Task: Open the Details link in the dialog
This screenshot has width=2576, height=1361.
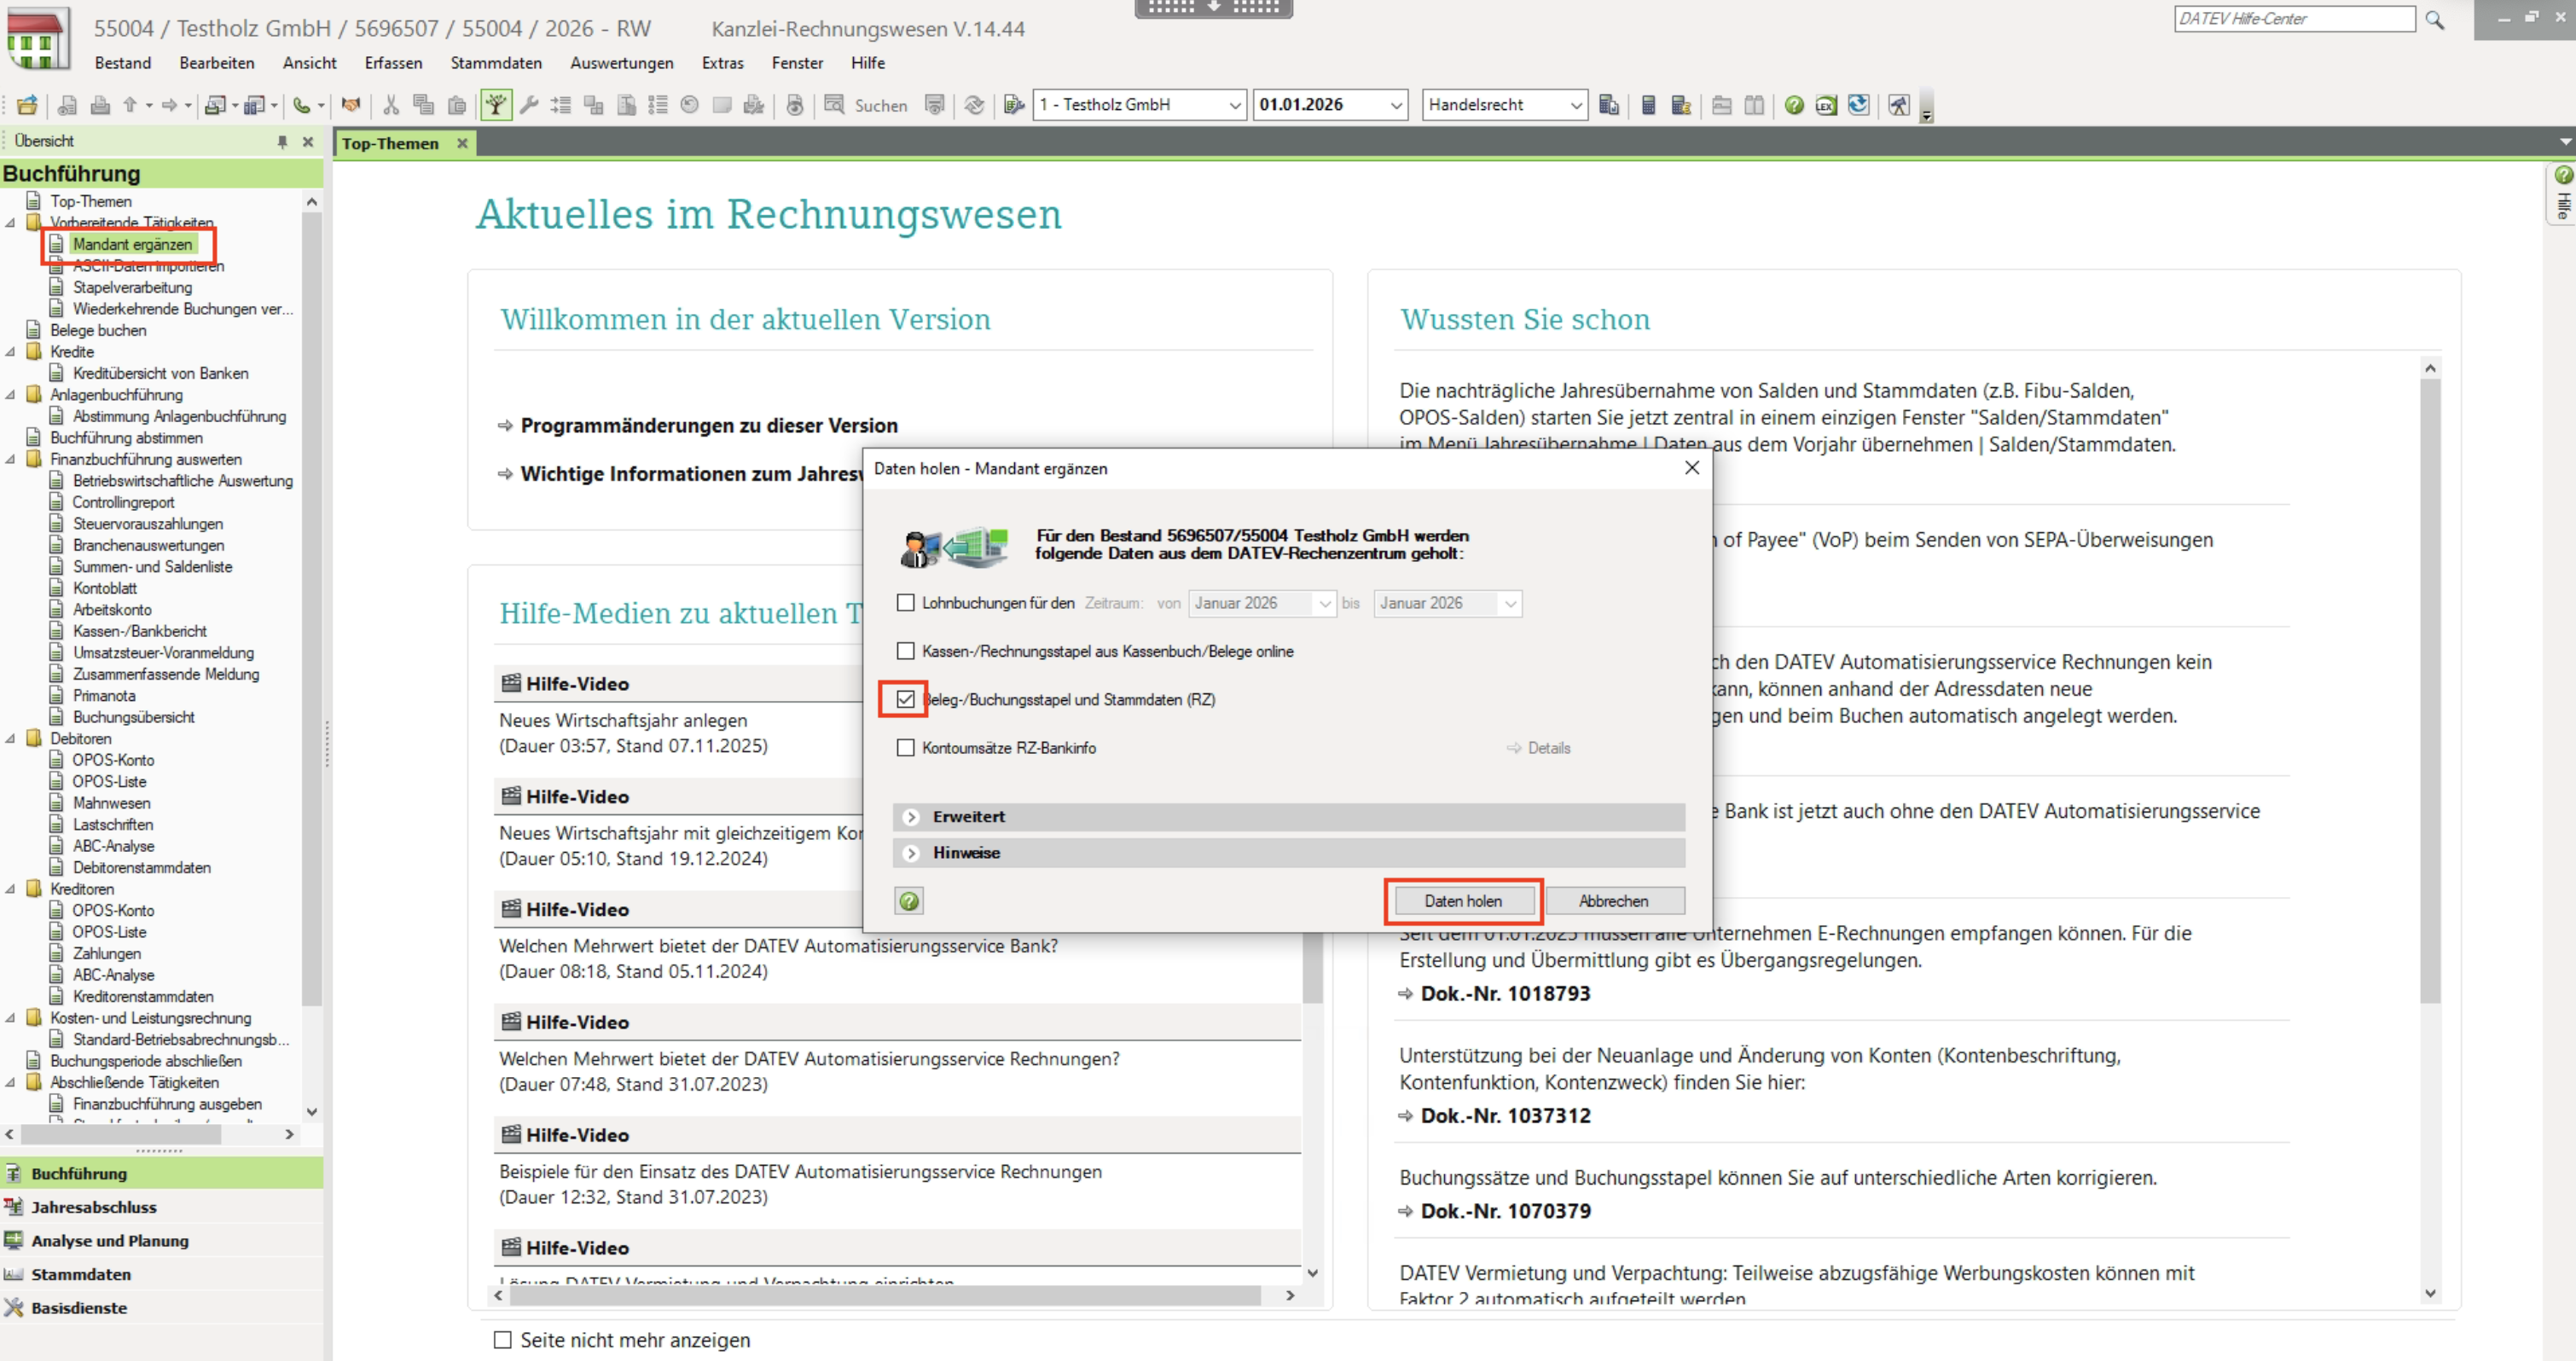Action: click(x=1538, y=748)
